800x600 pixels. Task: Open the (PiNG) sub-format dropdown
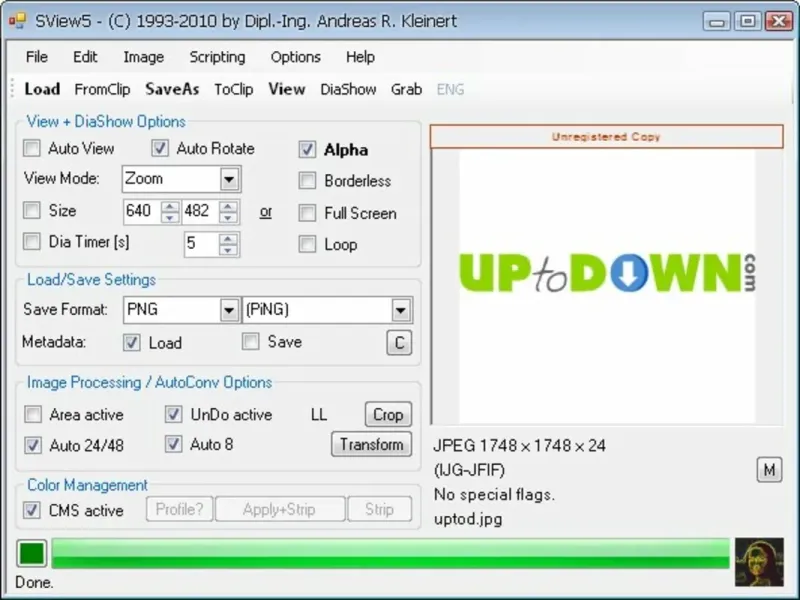[401, 310]
